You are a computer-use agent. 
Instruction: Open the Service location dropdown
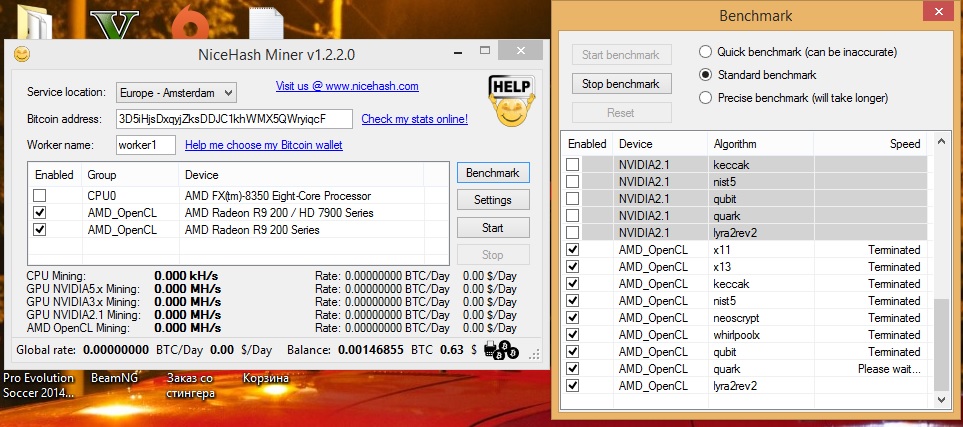coord(176,93)
